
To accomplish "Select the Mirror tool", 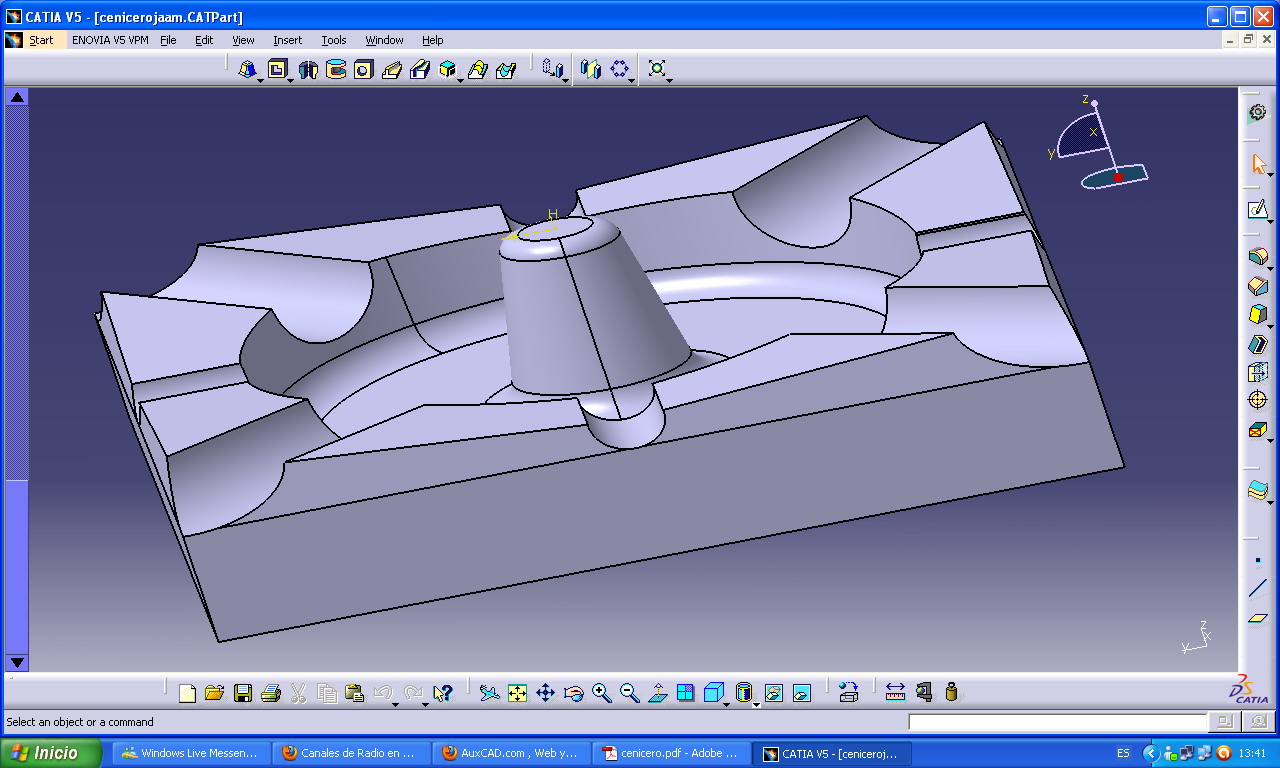I will (591, 69).
